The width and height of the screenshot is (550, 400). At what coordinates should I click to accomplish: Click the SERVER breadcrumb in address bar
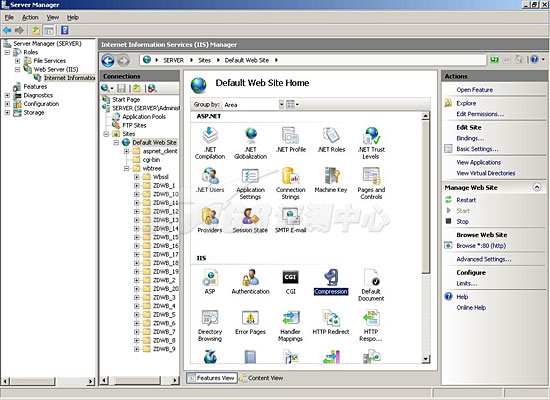(173, 60)
